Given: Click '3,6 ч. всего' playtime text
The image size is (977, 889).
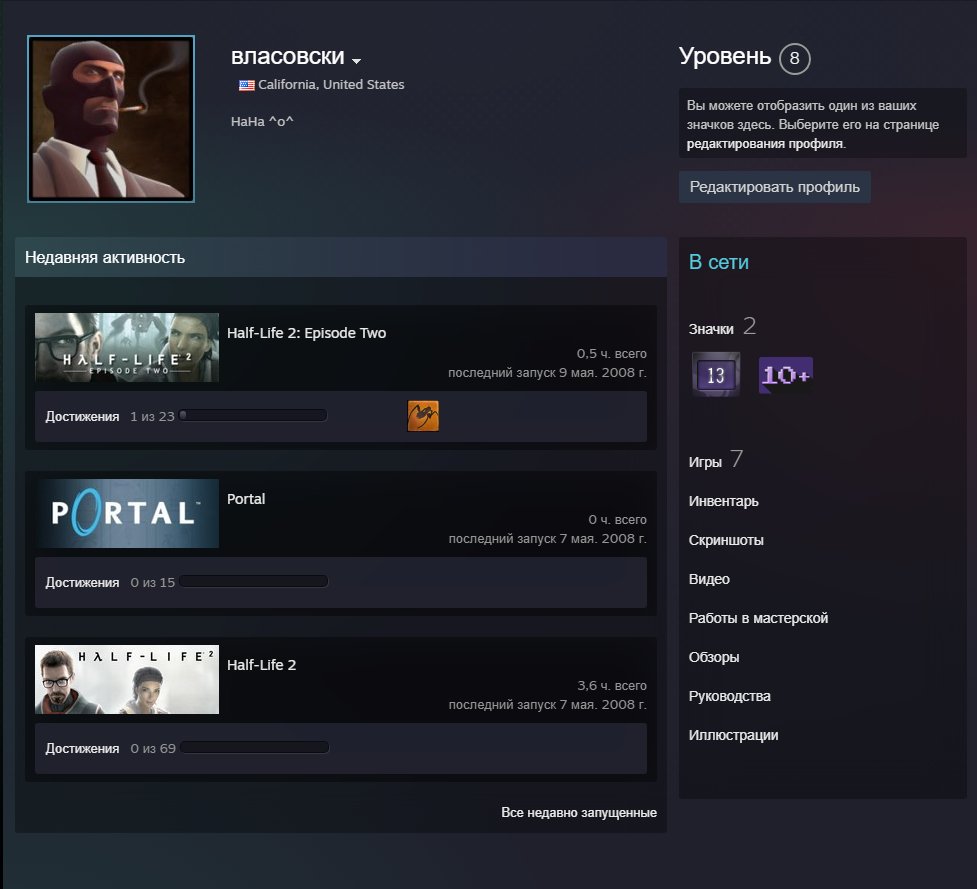Looking at the screenshot, I should tap(612, 686).
